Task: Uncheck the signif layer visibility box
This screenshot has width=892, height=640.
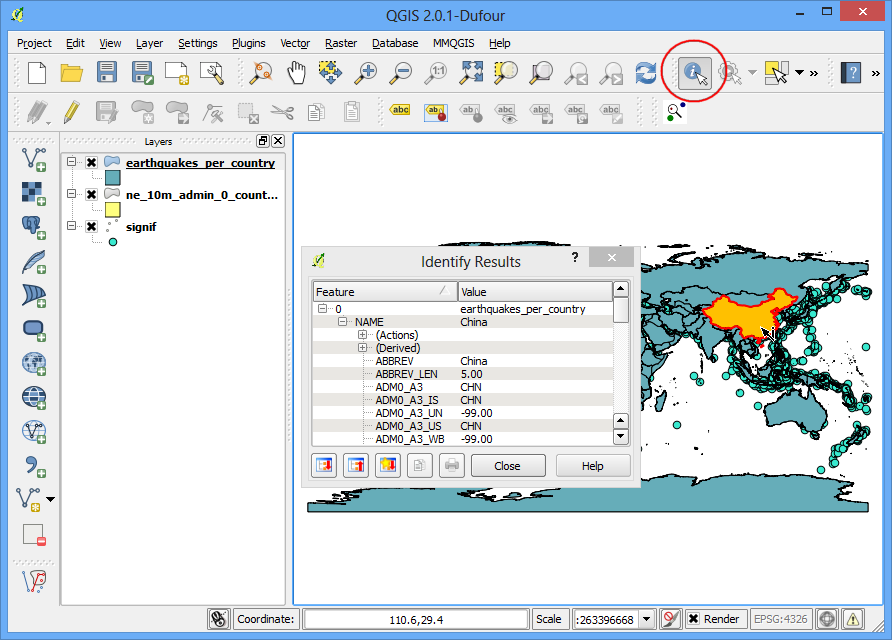Action: 92,226
